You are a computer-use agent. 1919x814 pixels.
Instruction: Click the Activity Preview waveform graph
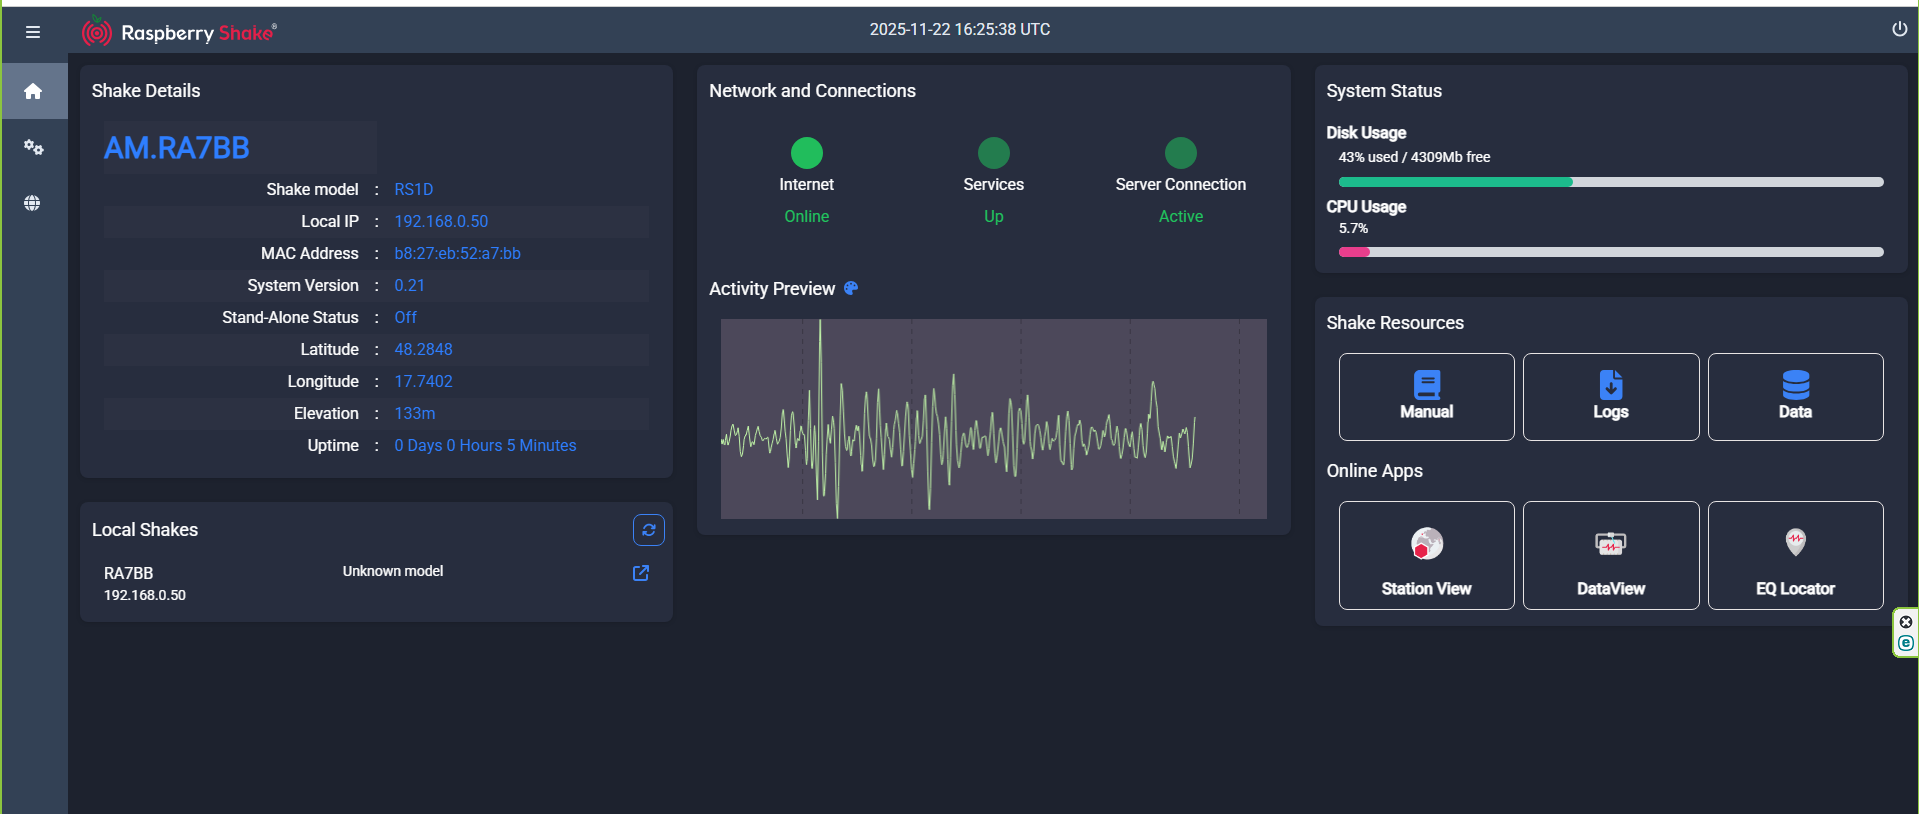993,418
